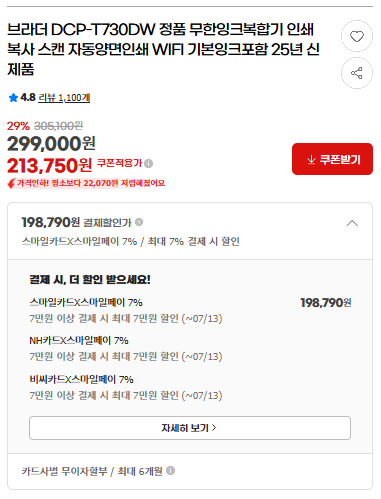Click 가격인하 price drop notice banner

pyautogui.click(x=86, y=183)
